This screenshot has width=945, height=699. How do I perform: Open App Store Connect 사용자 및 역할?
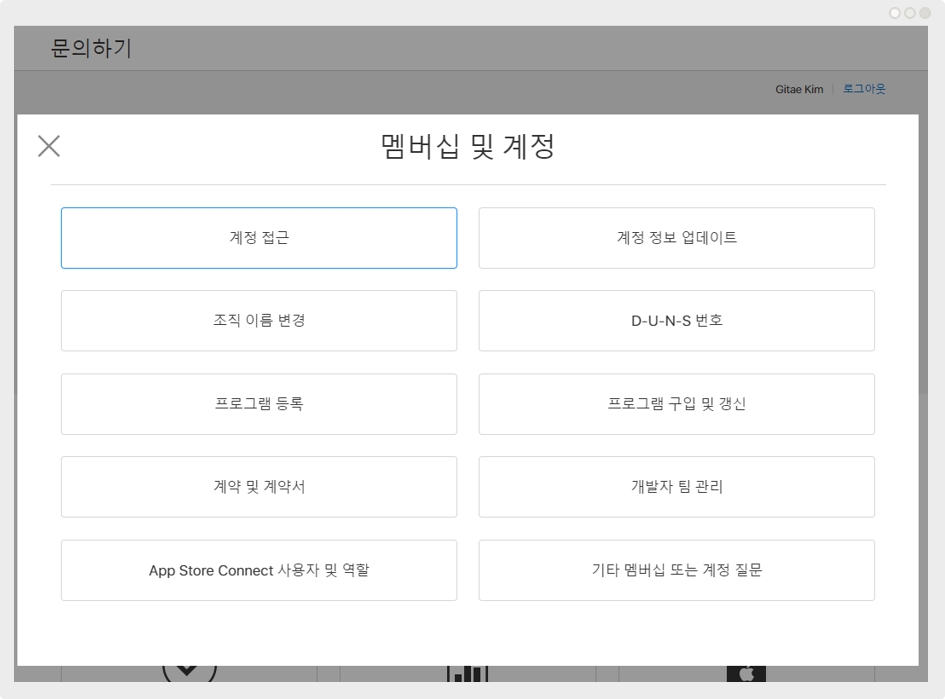click(259, 570)
